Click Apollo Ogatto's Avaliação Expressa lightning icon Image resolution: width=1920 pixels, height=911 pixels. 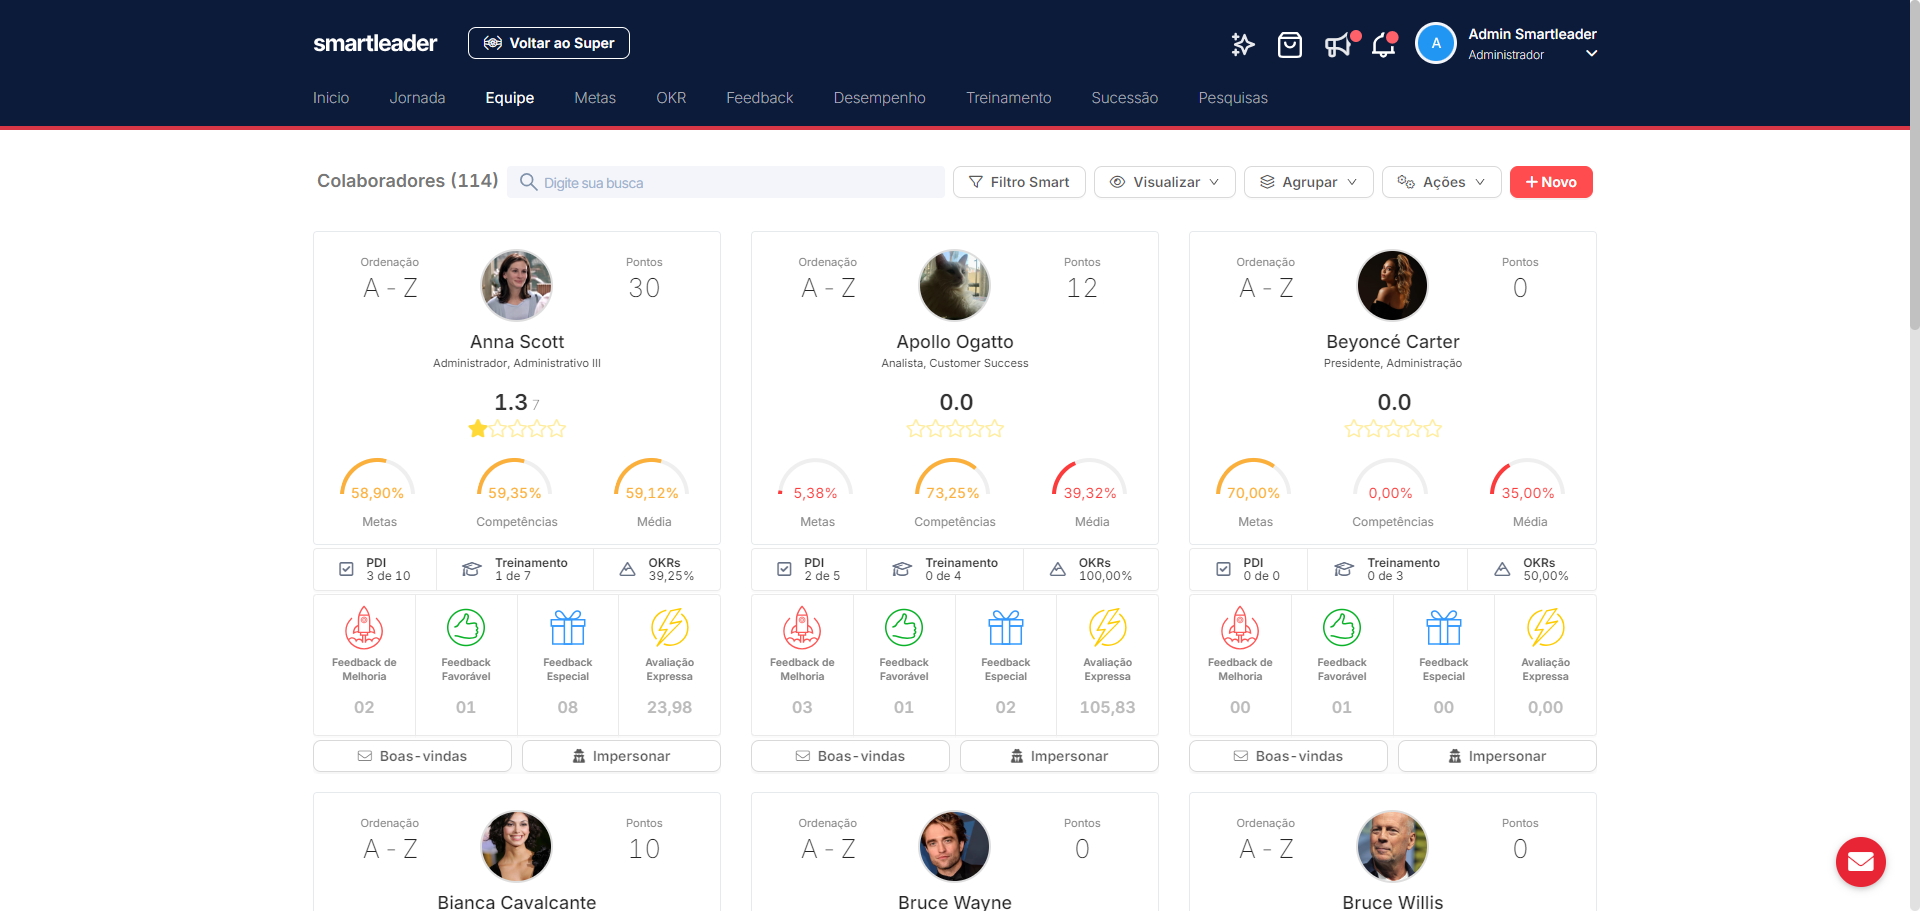pyautogui.click(x=1108, y=628)
